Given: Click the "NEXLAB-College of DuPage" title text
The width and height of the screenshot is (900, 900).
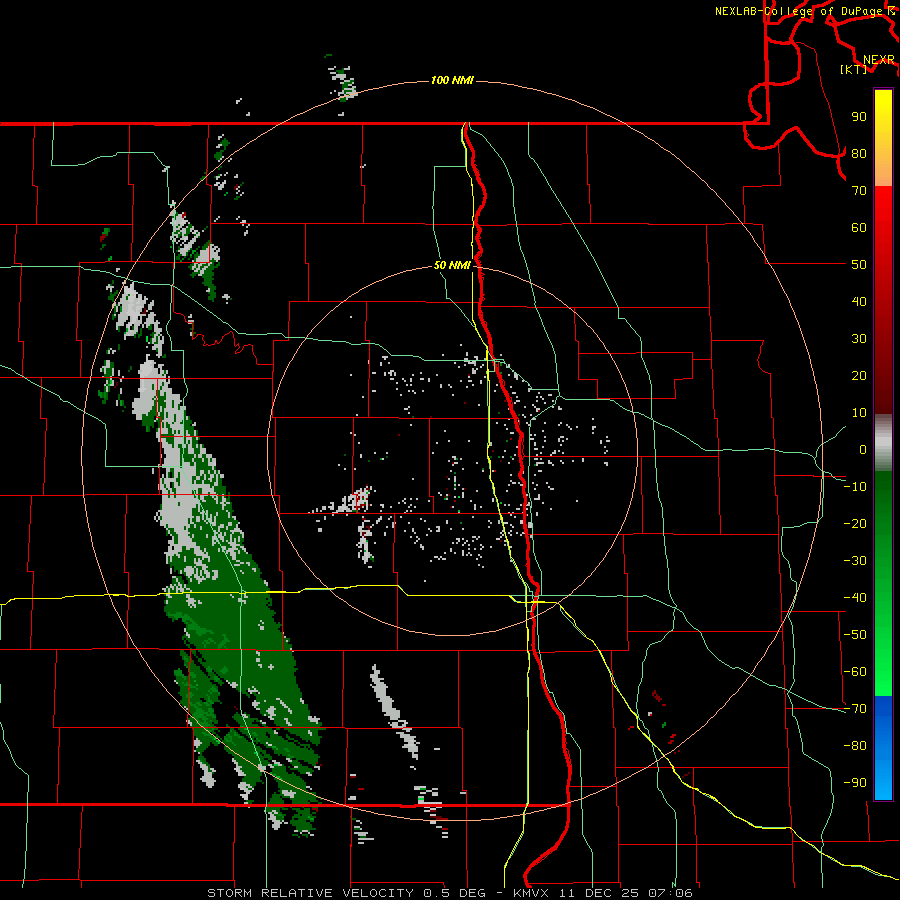Looking at the screenshot, I should pos(798,11).
